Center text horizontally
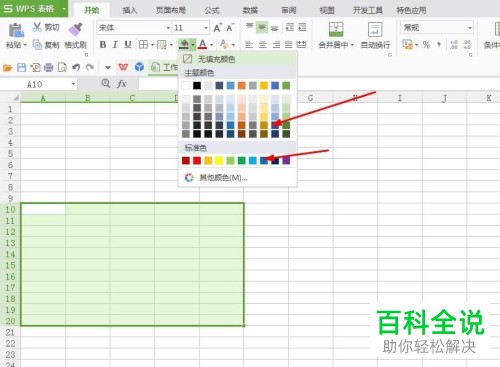Image resolution: width=500 pixels, height=367 pixels. coord(263,44)
